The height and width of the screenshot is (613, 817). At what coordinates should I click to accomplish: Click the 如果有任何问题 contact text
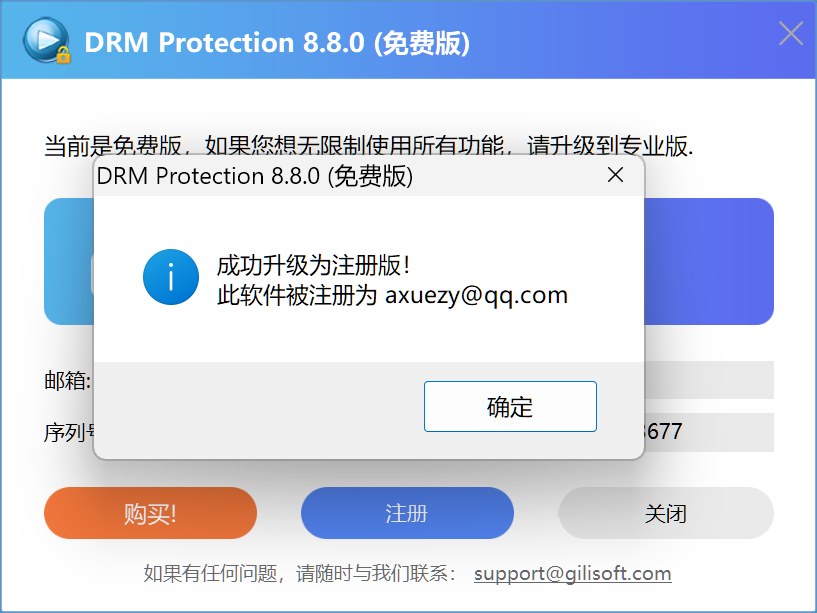300,574
